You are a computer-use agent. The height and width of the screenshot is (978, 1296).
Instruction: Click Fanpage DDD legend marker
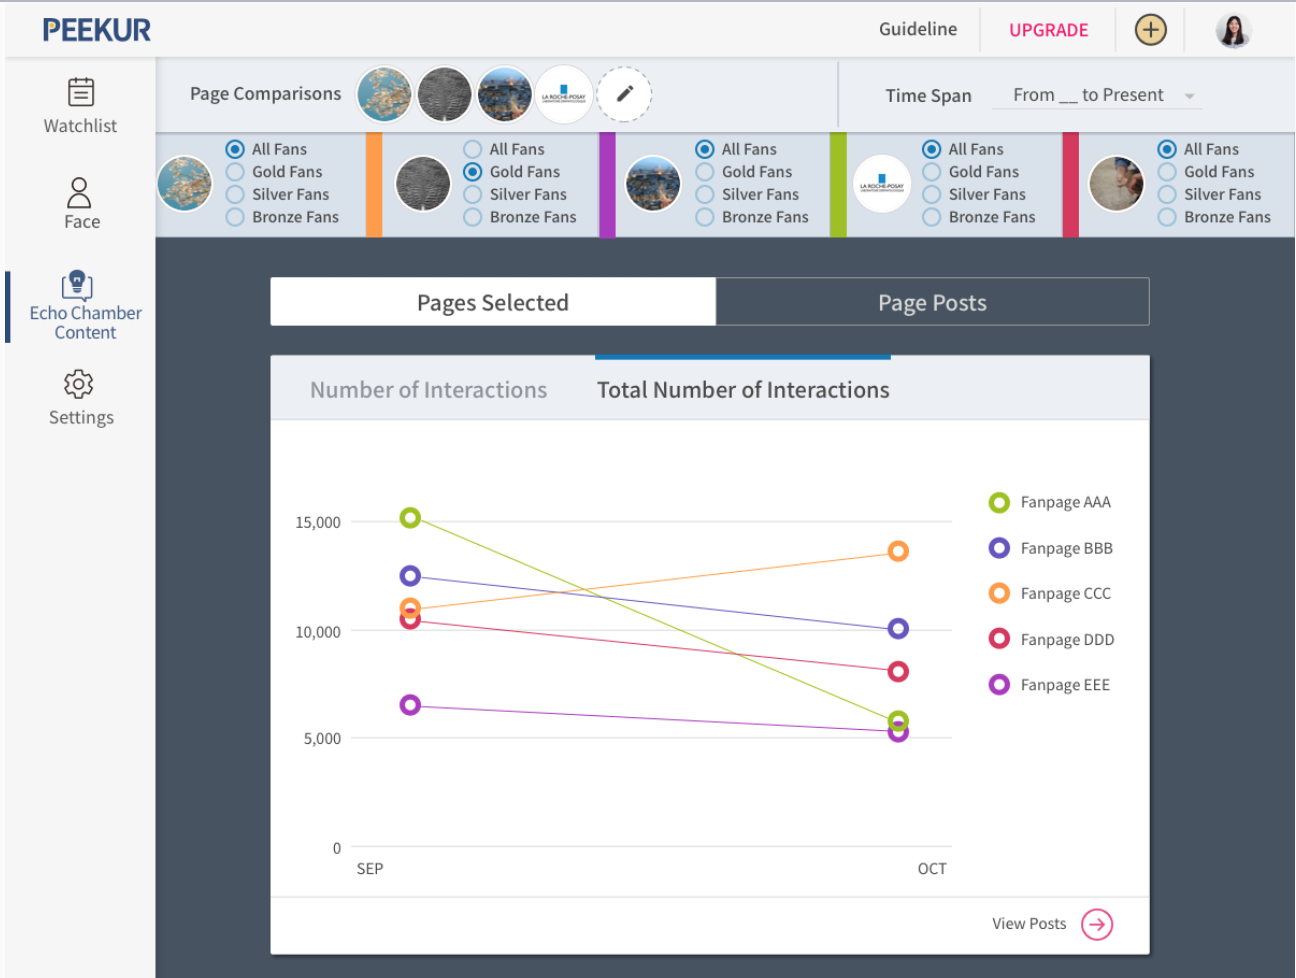999,639
